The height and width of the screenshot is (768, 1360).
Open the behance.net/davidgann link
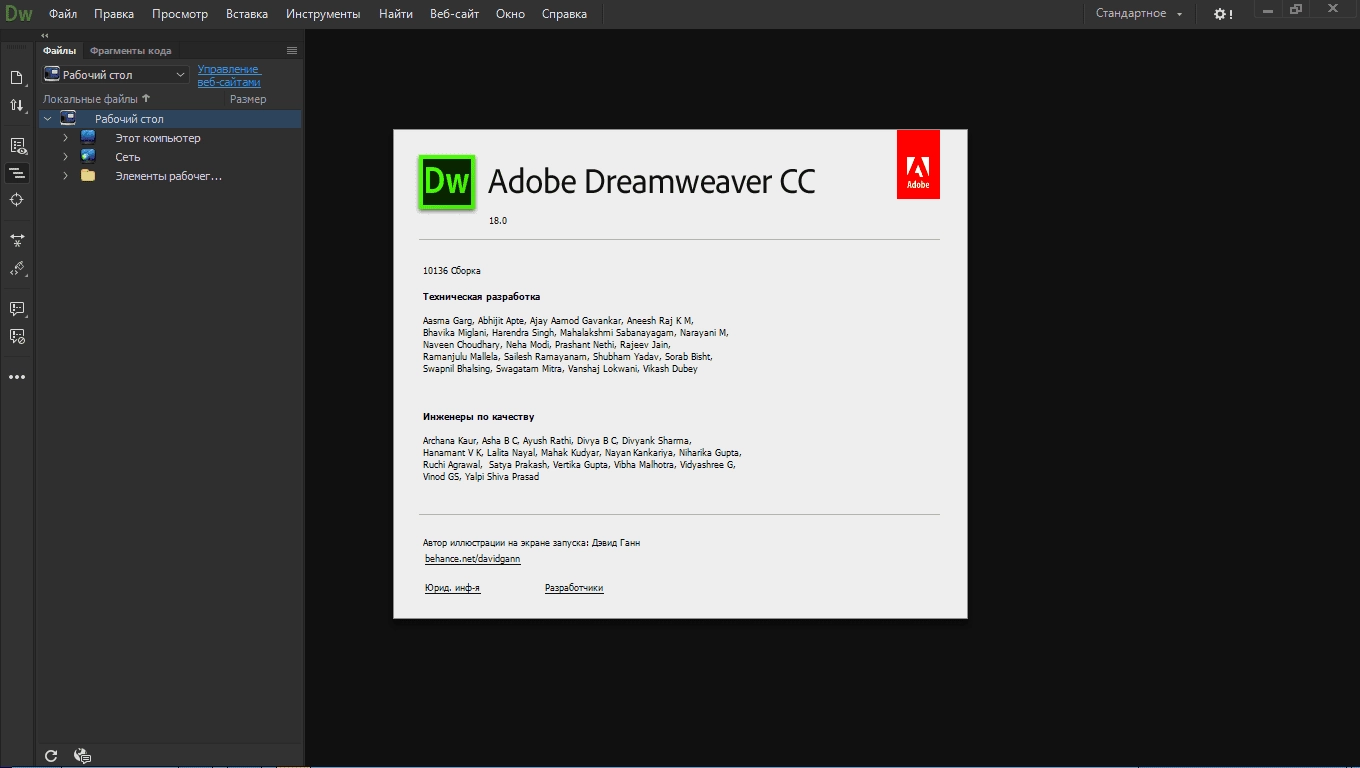click(472, 559)
